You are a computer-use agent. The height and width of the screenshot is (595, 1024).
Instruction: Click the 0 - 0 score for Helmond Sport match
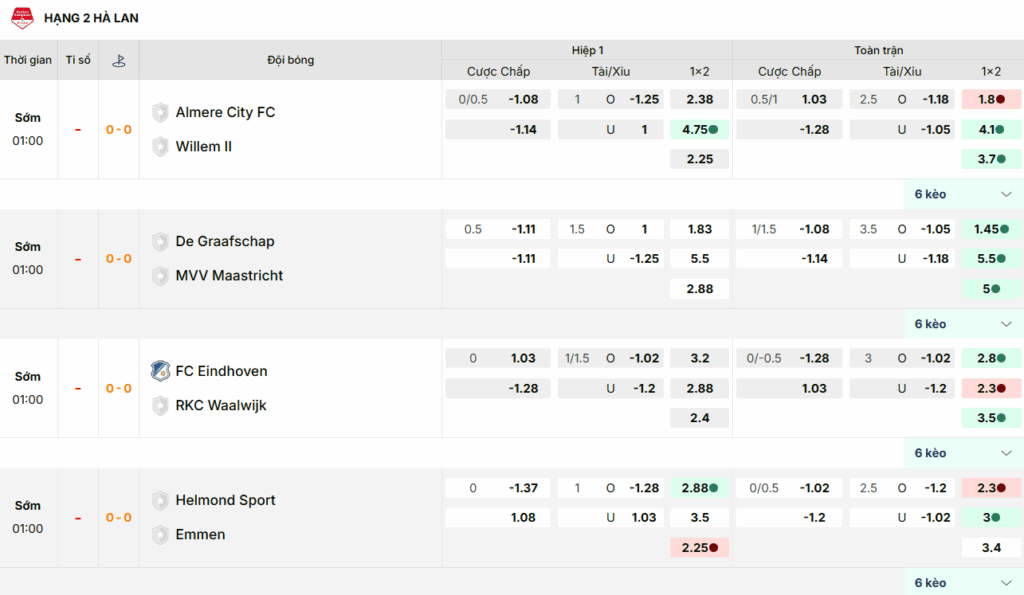[119, 517]
